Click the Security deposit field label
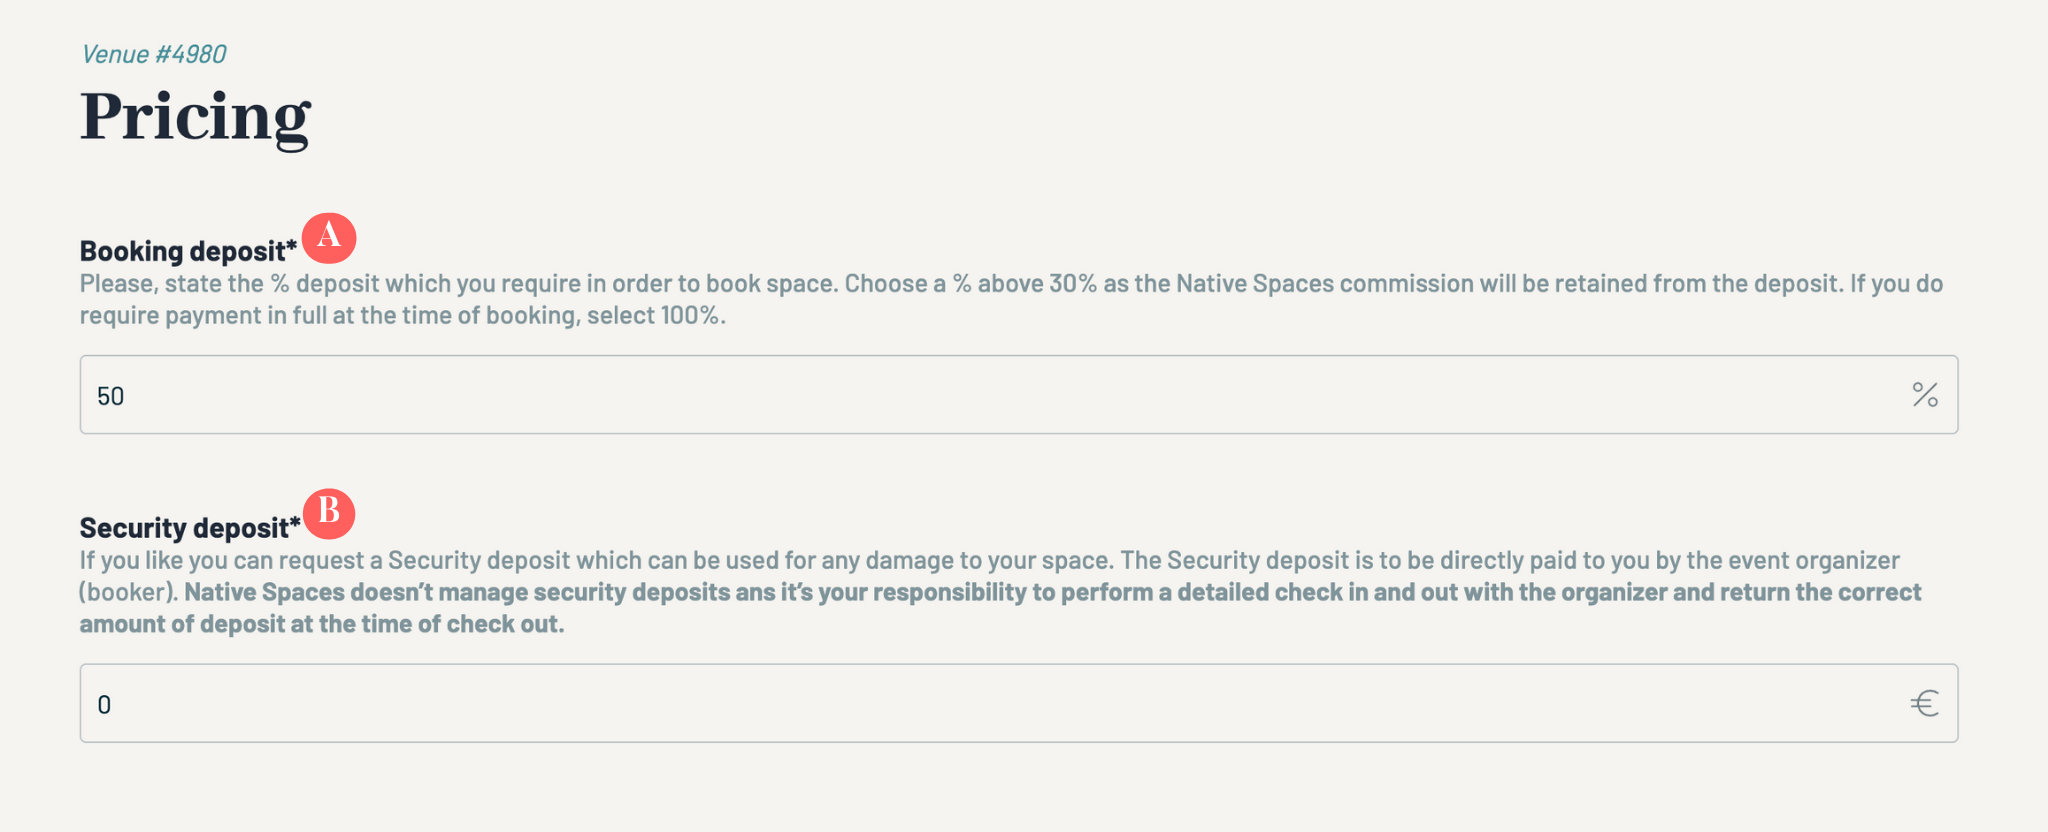 189,528
